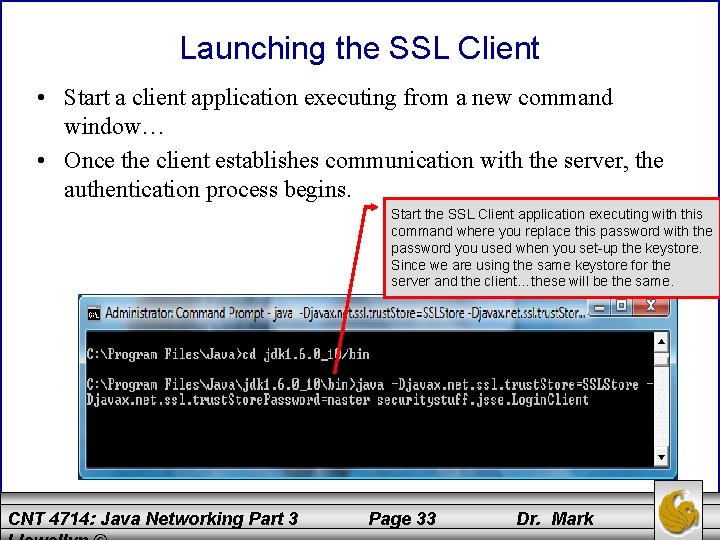
Task: Click the 'Dr. Mark' footer text
Action: coord(555,519)
